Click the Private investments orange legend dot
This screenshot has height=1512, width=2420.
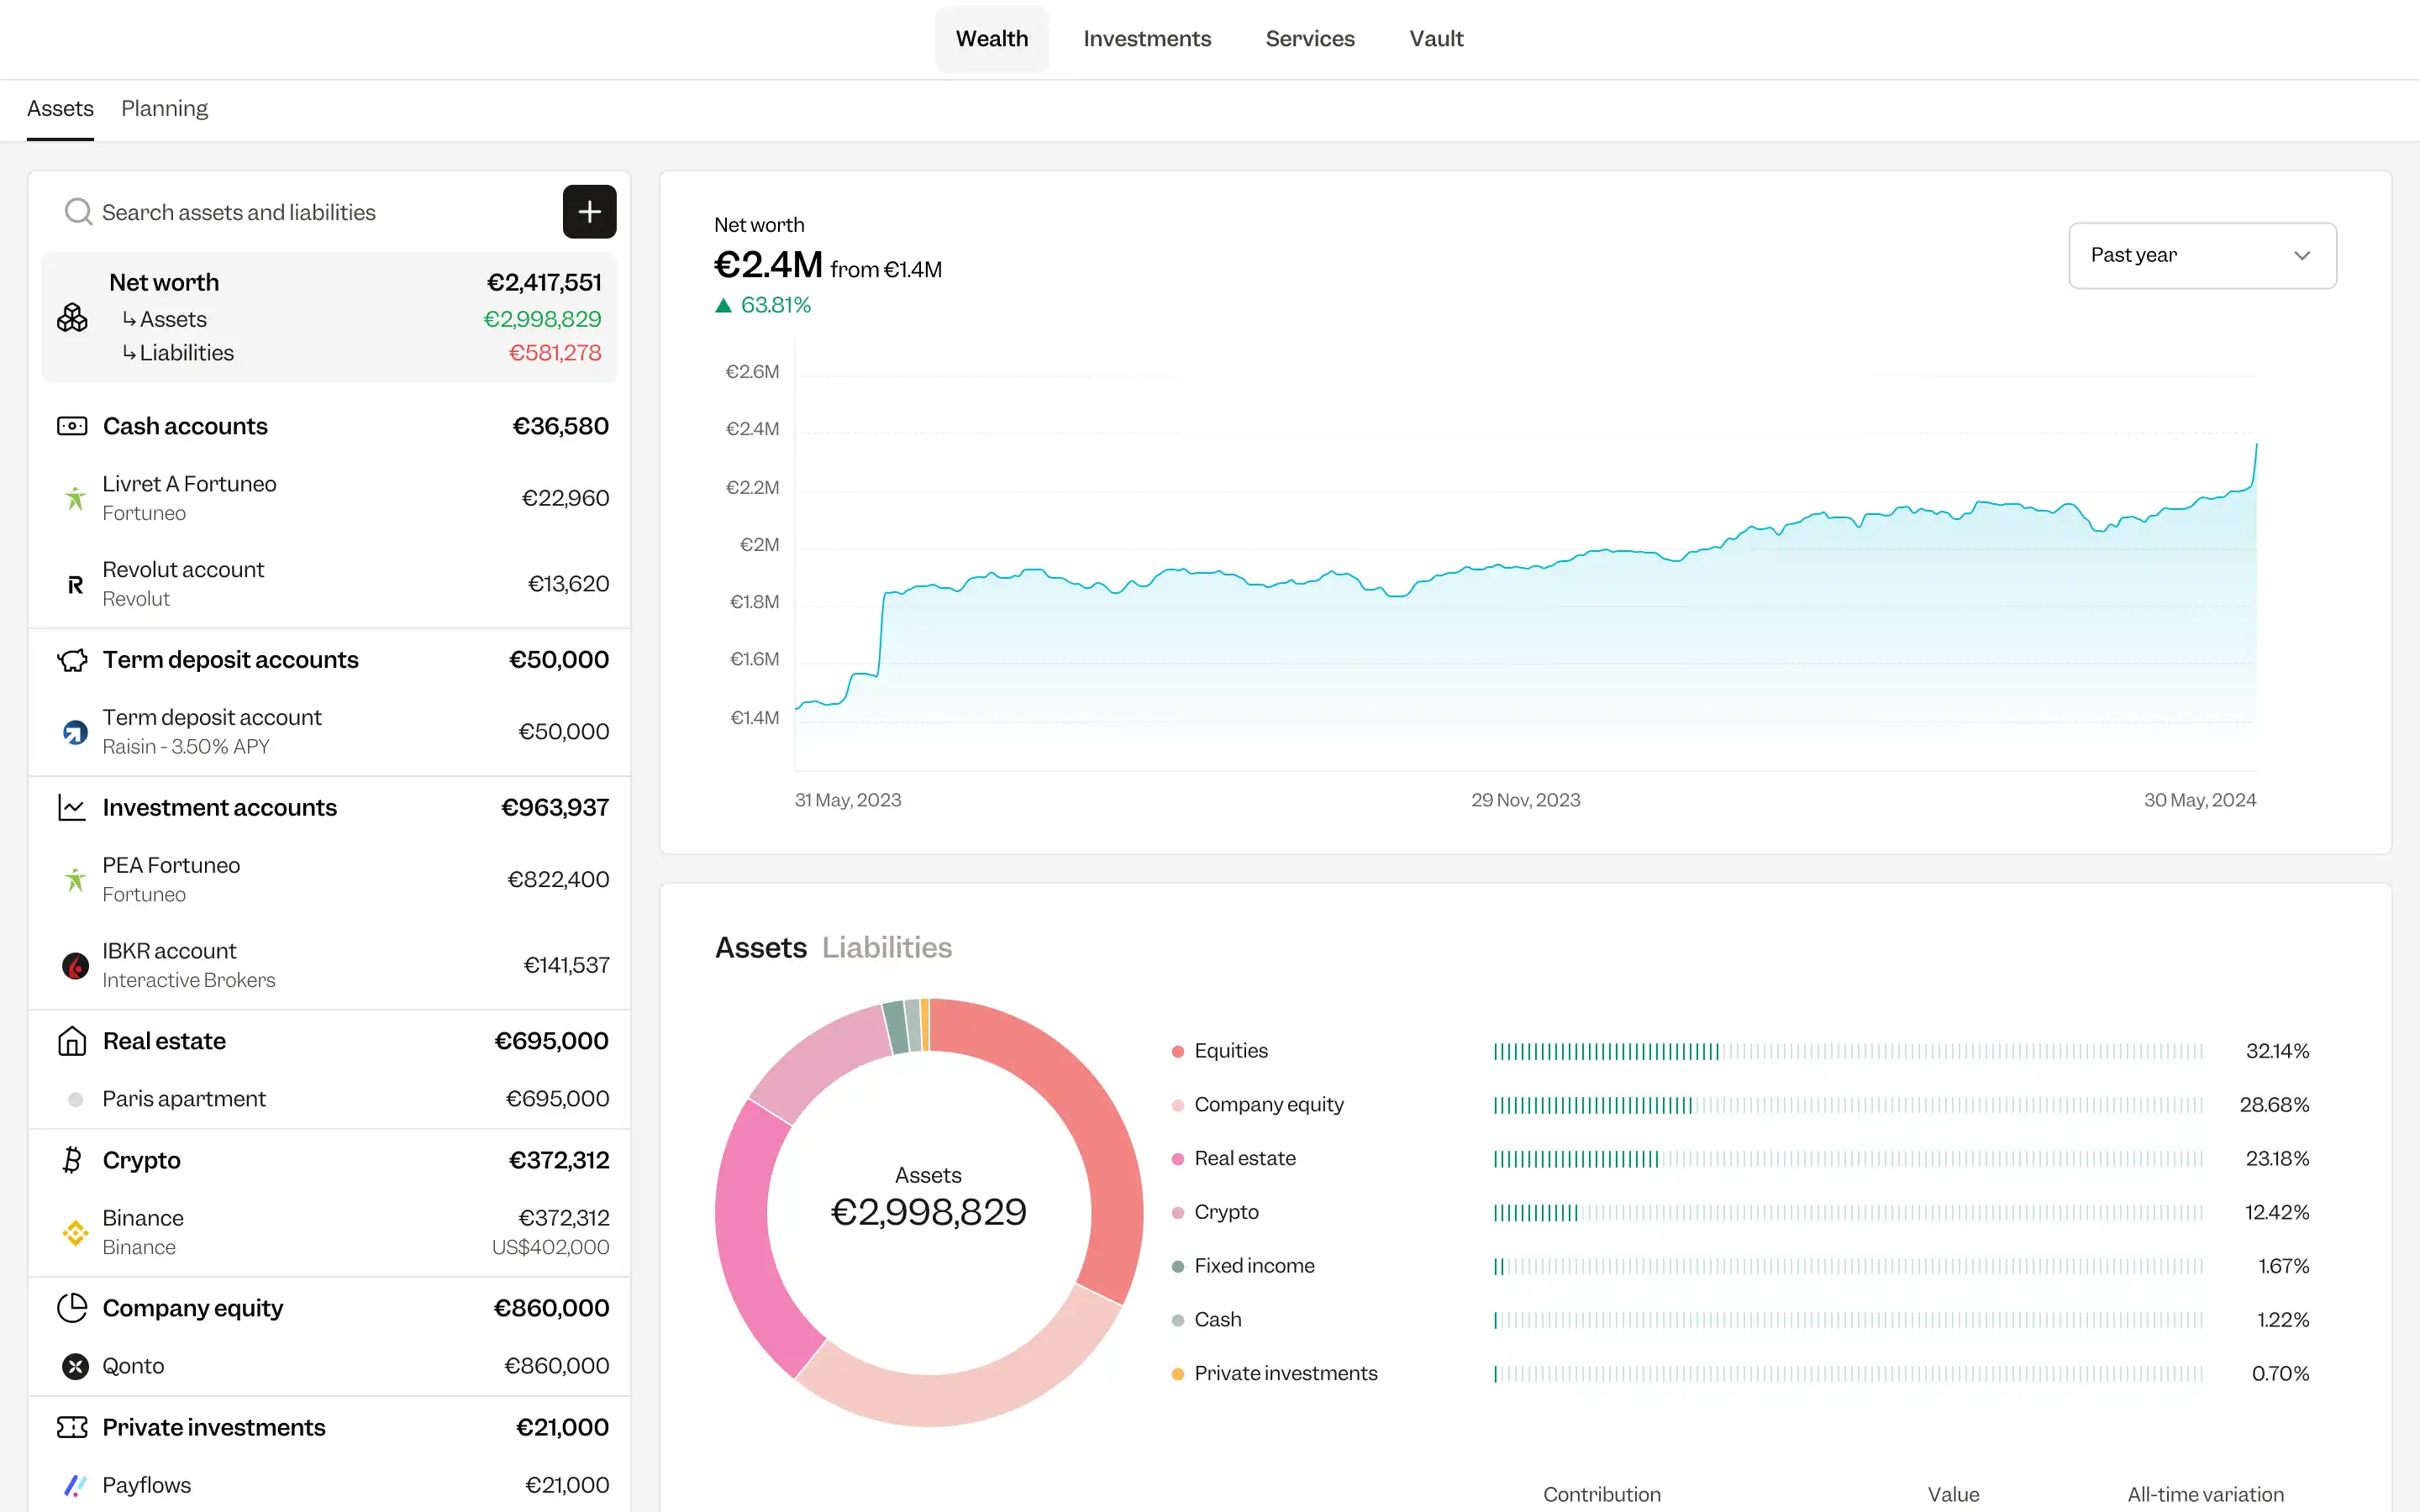[1178, 1374]
